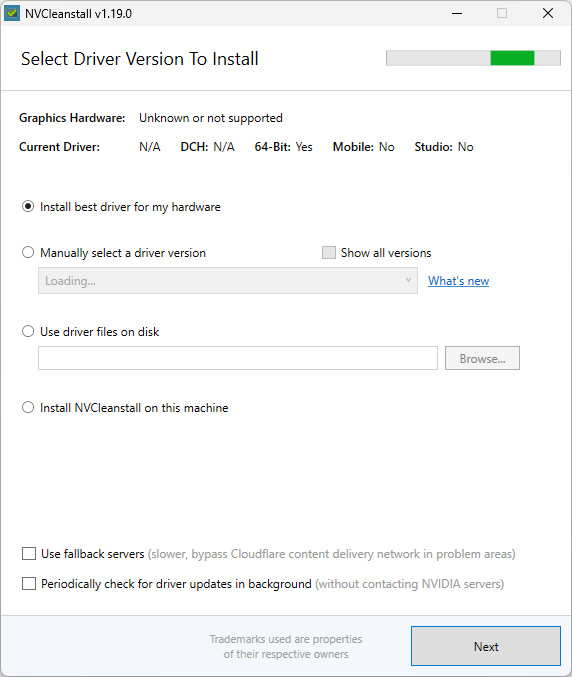Enable Use fallback servers checkbox
Image resolution: width=572 pixels, height=677 pixels.
(x=29, y=554)
